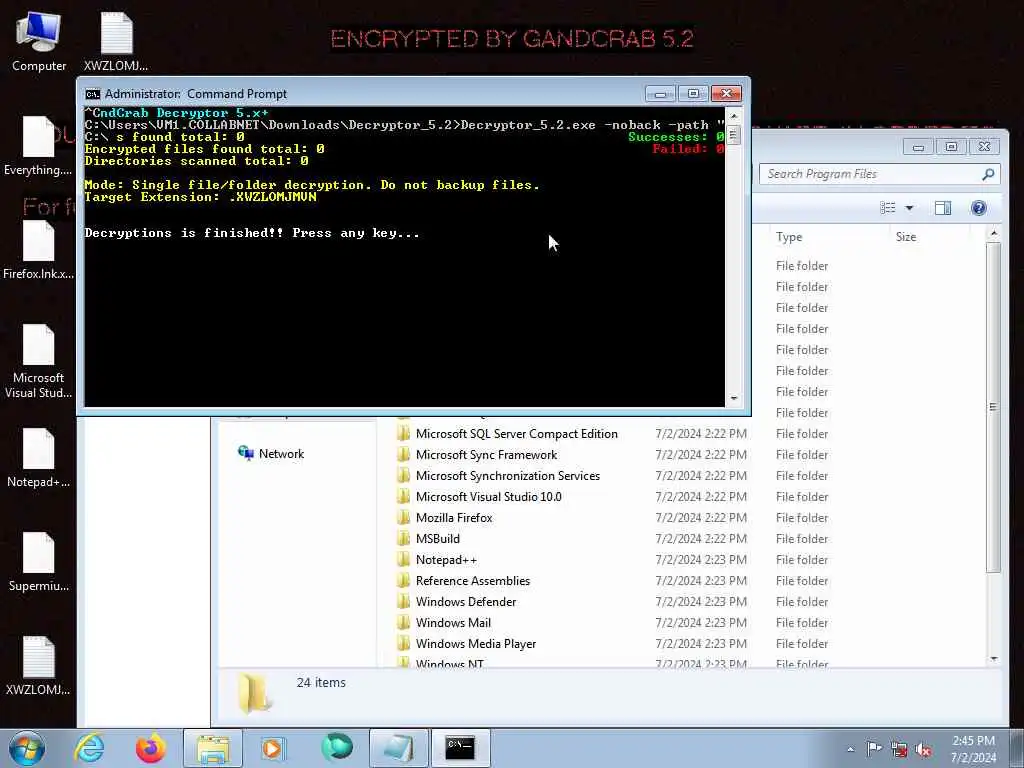Click the Explorer list scroll-down arrow
Viewport: 1024px width, 768px height.
[993, 659]
